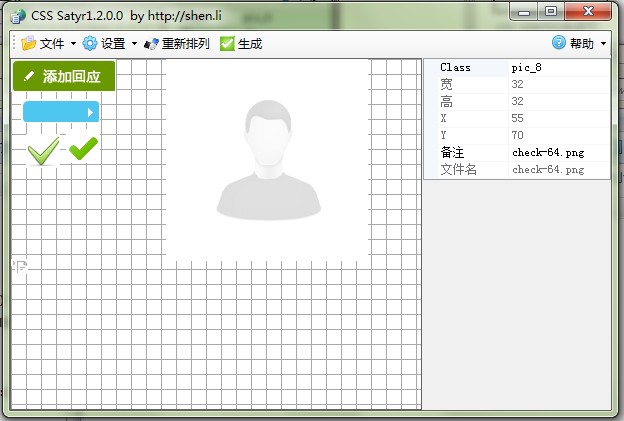
Task: Click the 设置 gear icon
Action: (90, 43)
